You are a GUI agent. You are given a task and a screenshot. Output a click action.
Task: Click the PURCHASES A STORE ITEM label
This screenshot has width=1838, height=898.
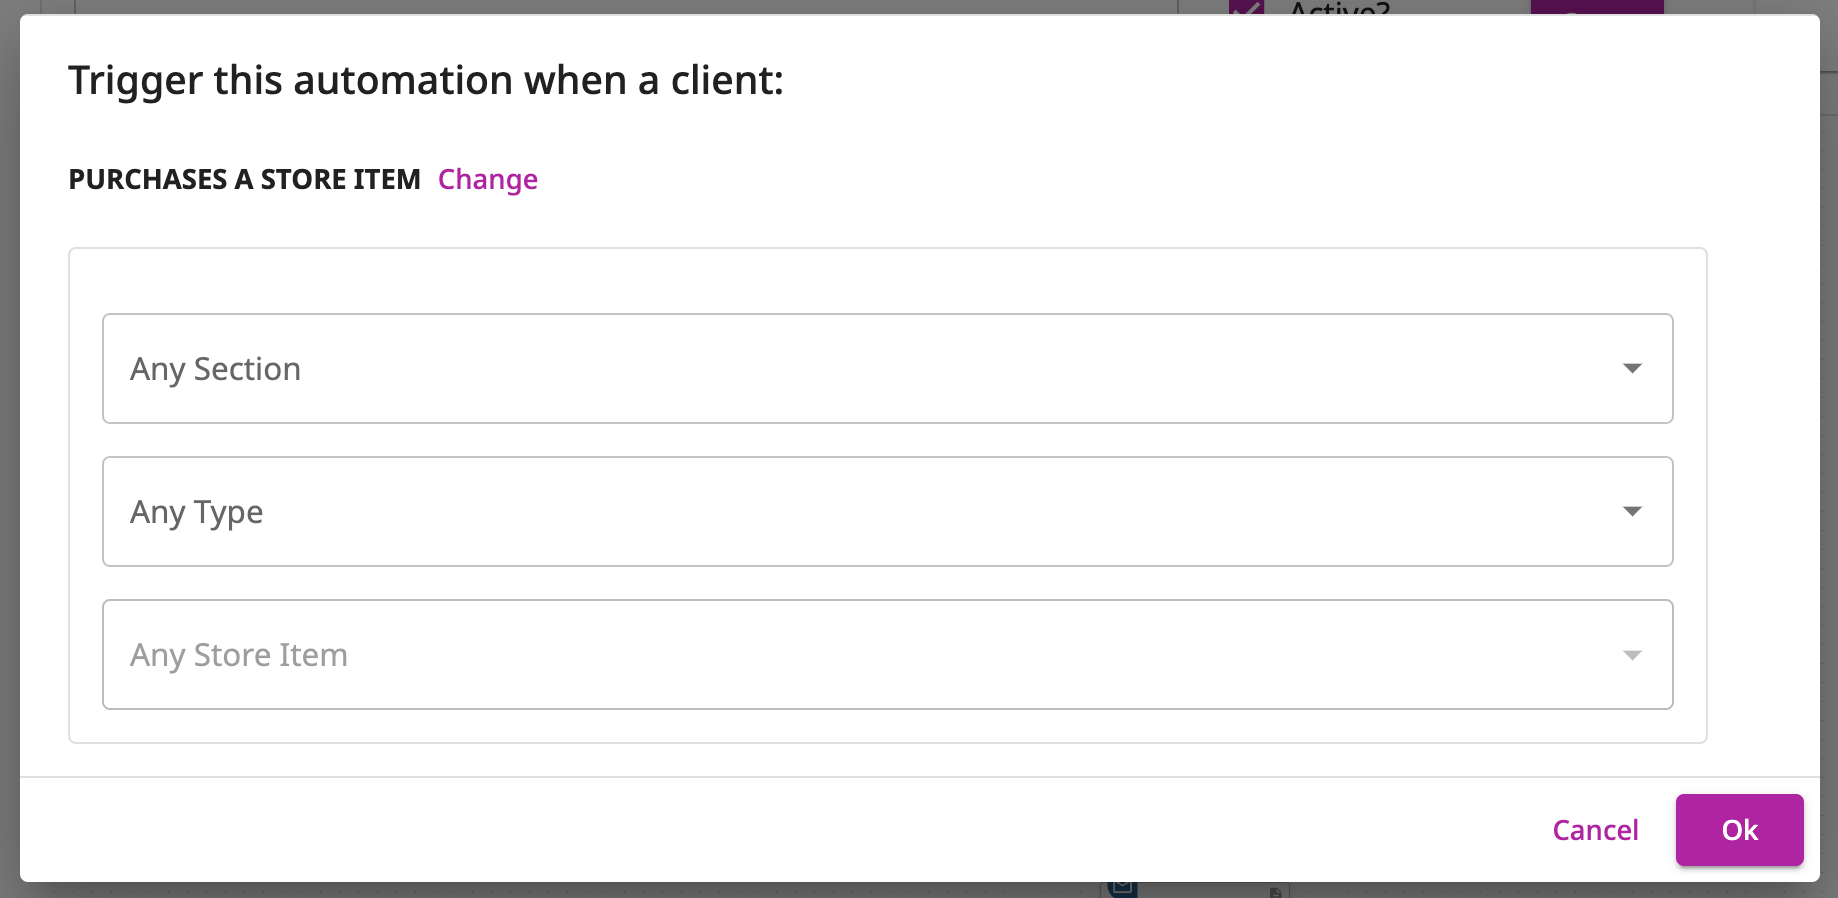[x=244, y=179]
